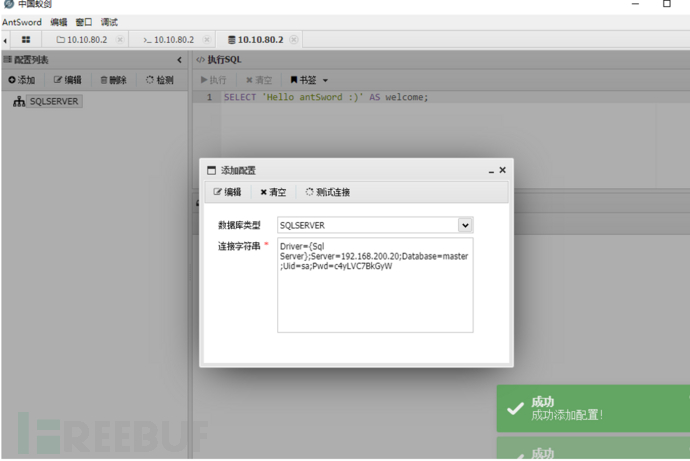Switch to the terminal 10.10.80.2 tab

pos(169,40)
